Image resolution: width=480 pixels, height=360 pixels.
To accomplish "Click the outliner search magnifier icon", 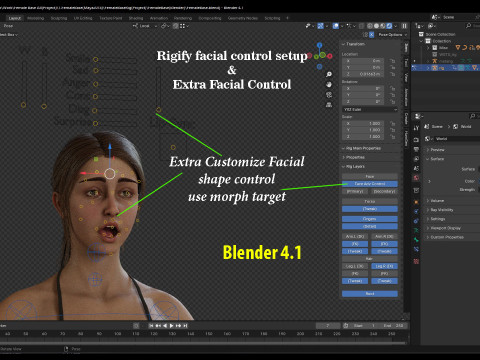I will 468,26.
